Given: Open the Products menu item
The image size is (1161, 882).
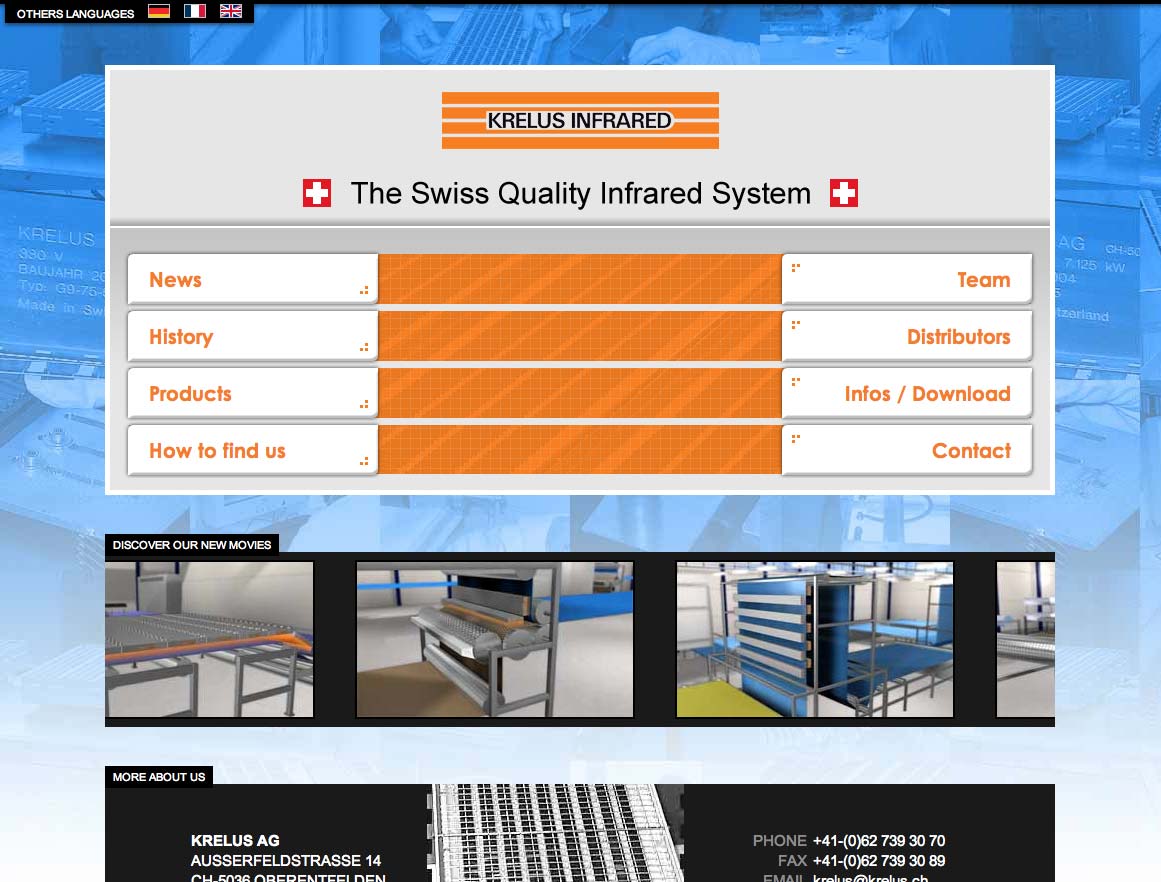Looking at the screenshot, I should [252, 393].
